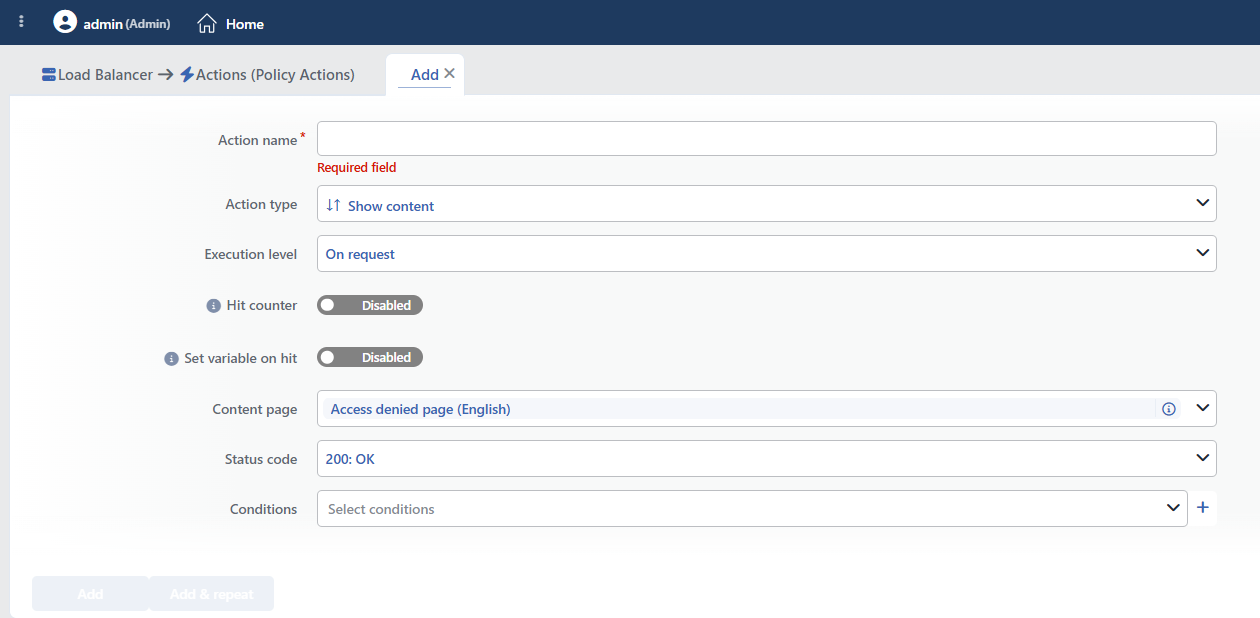Go to Load Balancer breadcrumb
The width and height of the screenshot is (1260, 618).
[97, 75]
